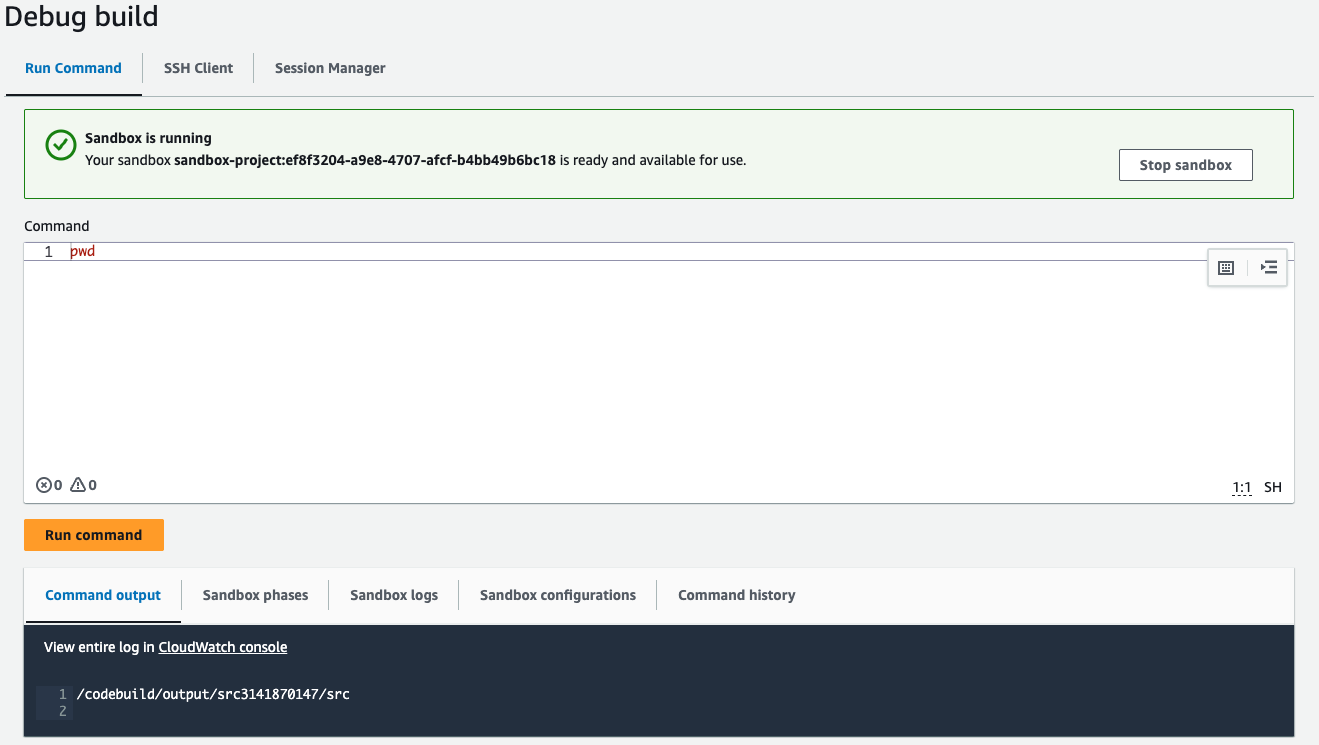Click the green sandbox running checkmark
Image resolution: width=1319 pixels, height=745 pixels.
pyautogui.click(x=60, y=145)
